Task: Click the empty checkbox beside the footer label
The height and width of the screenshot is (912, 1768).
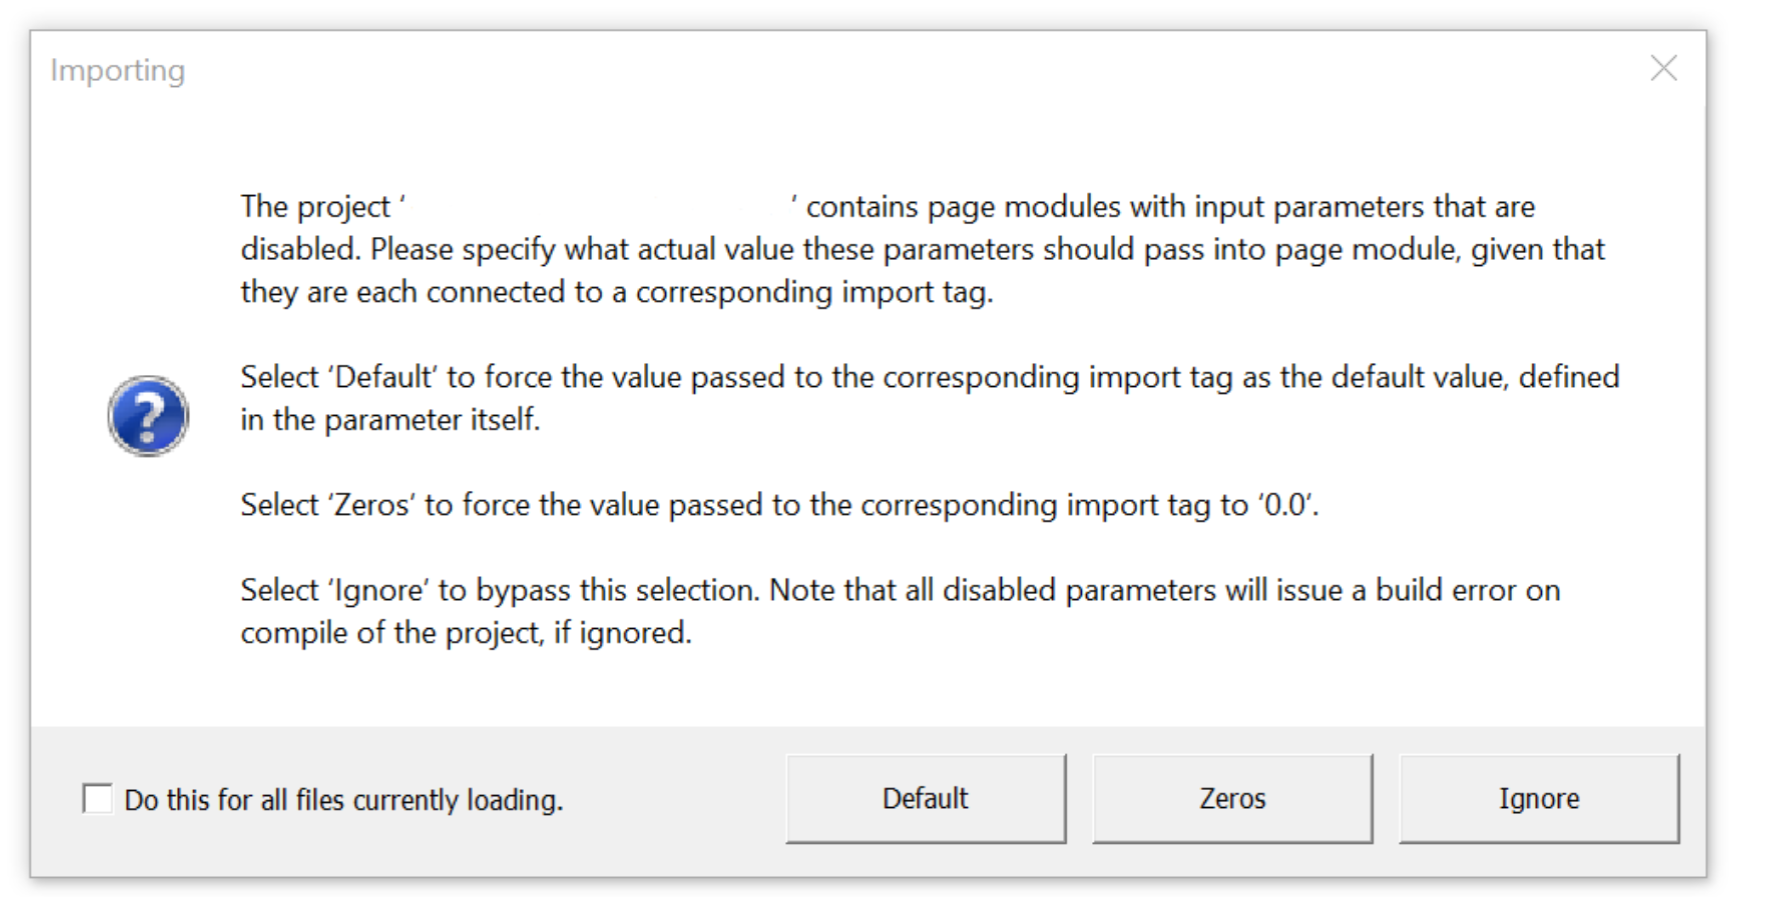Action: click(97, 798)
